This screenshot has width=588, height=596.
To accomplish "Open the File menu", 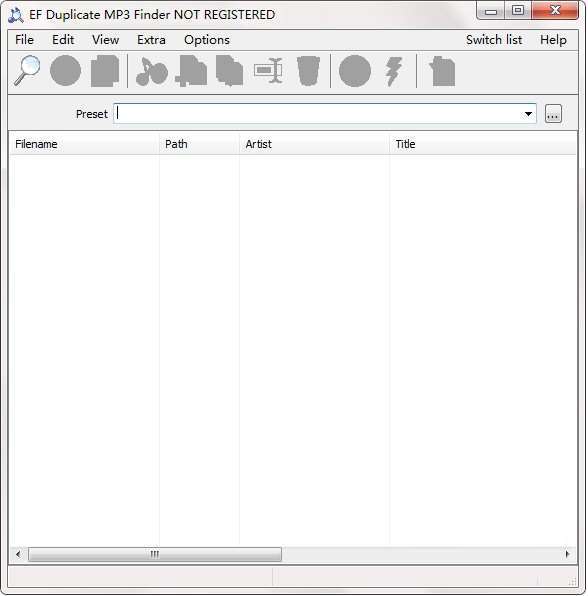I will 24,40.
